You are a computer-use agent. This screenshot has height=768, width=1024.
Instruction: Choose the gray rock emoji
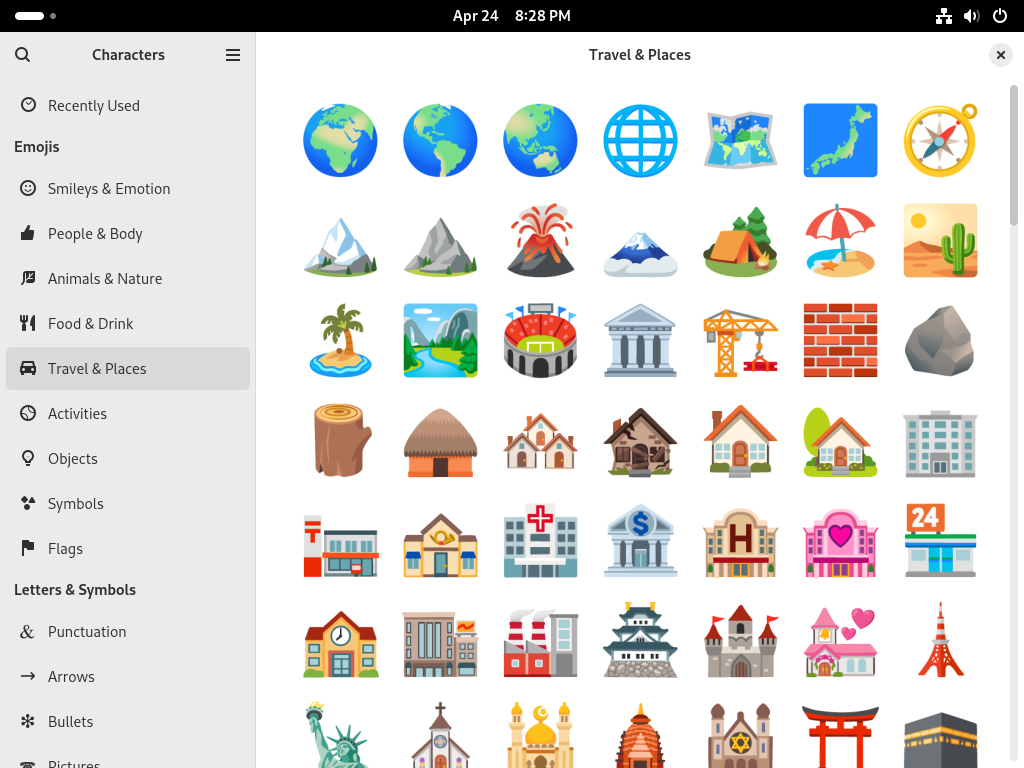(x=940, y=340)
